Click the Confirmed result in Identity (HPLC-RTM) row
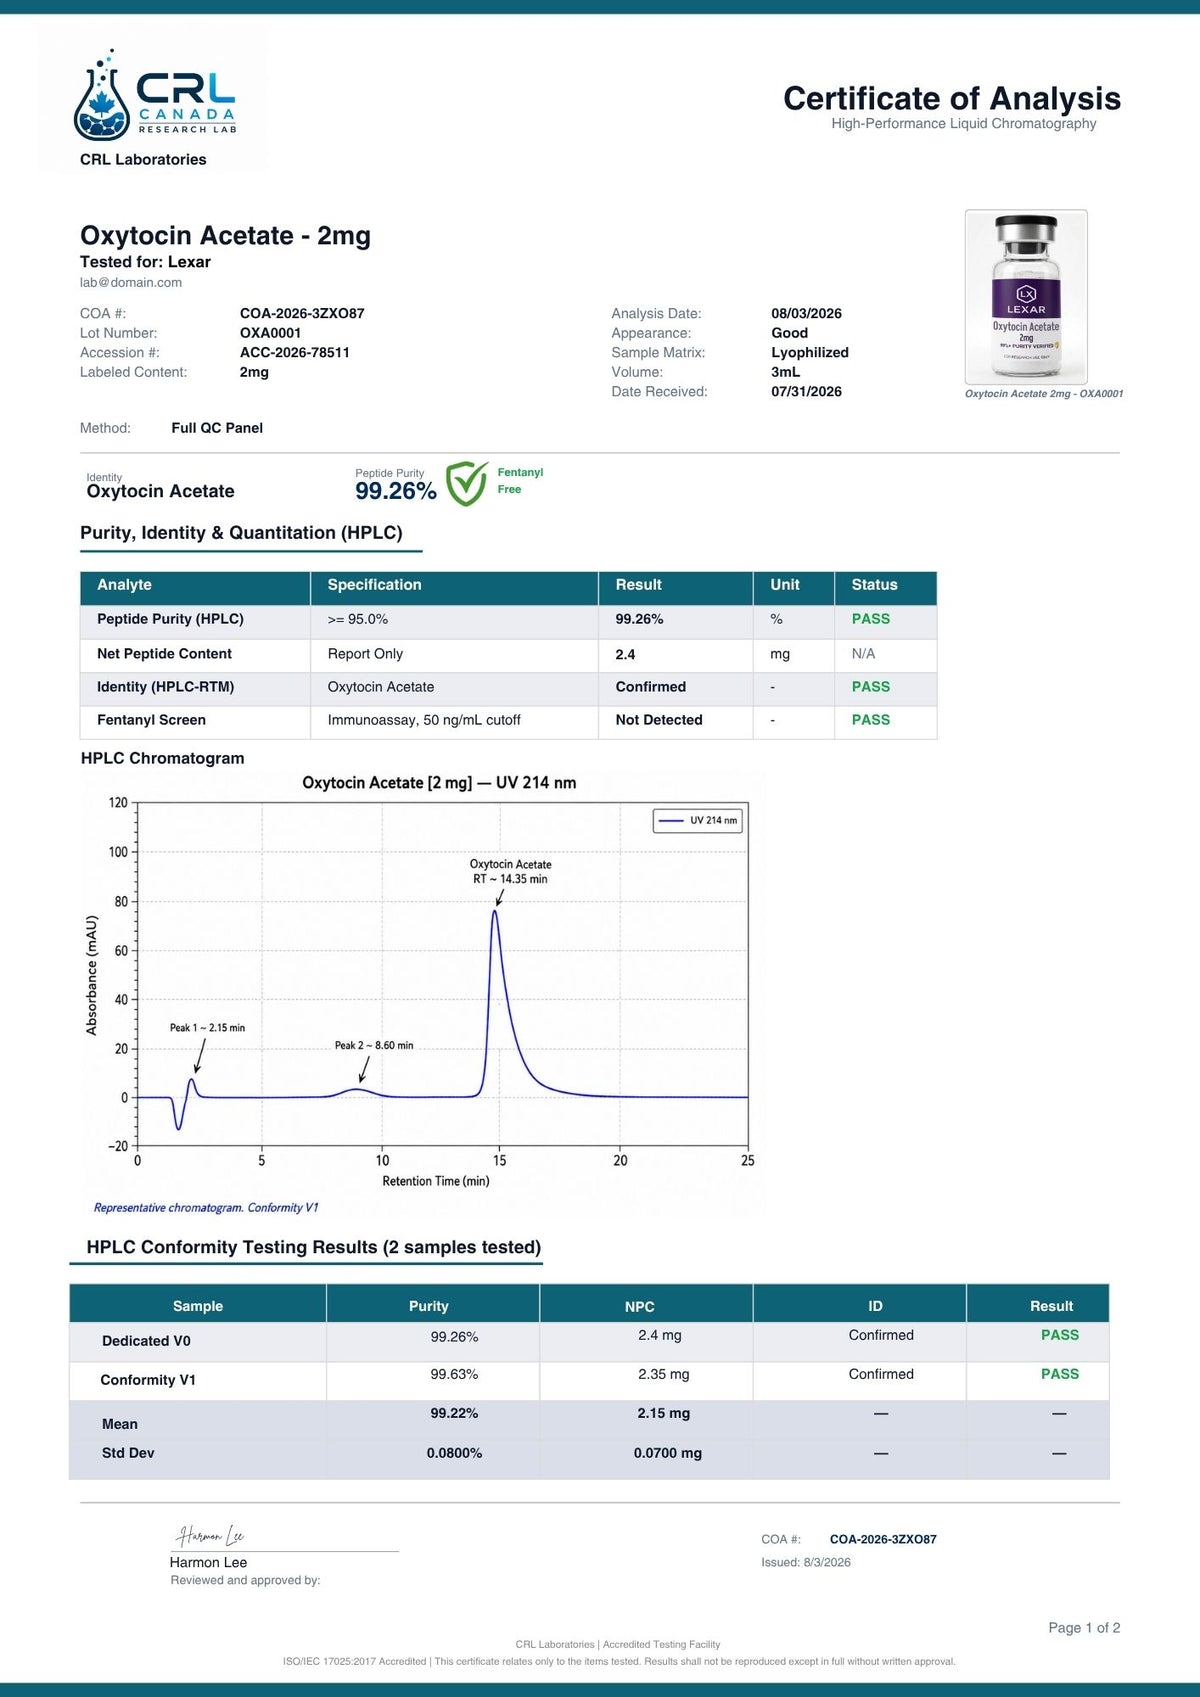Screen dimensions: 1200x1697 click(x=650, y=687)
